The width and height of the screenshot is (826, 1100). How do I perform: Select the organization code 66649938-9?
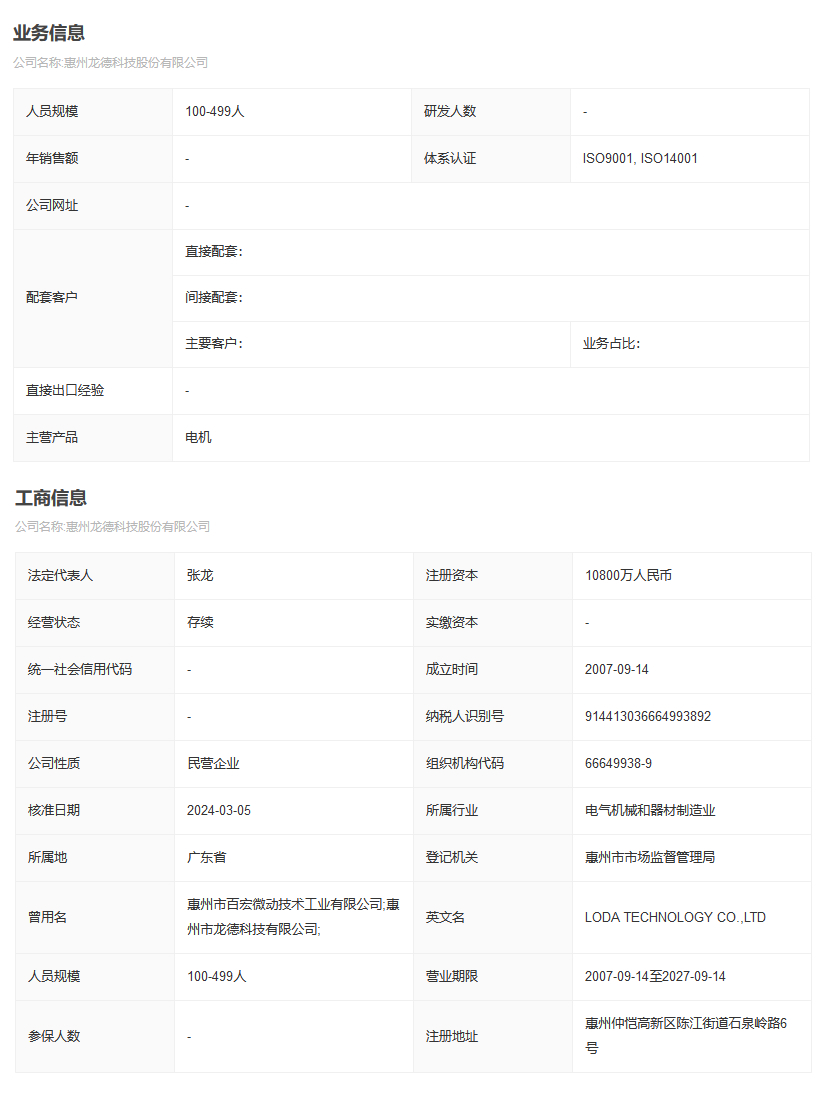(618, 764)
